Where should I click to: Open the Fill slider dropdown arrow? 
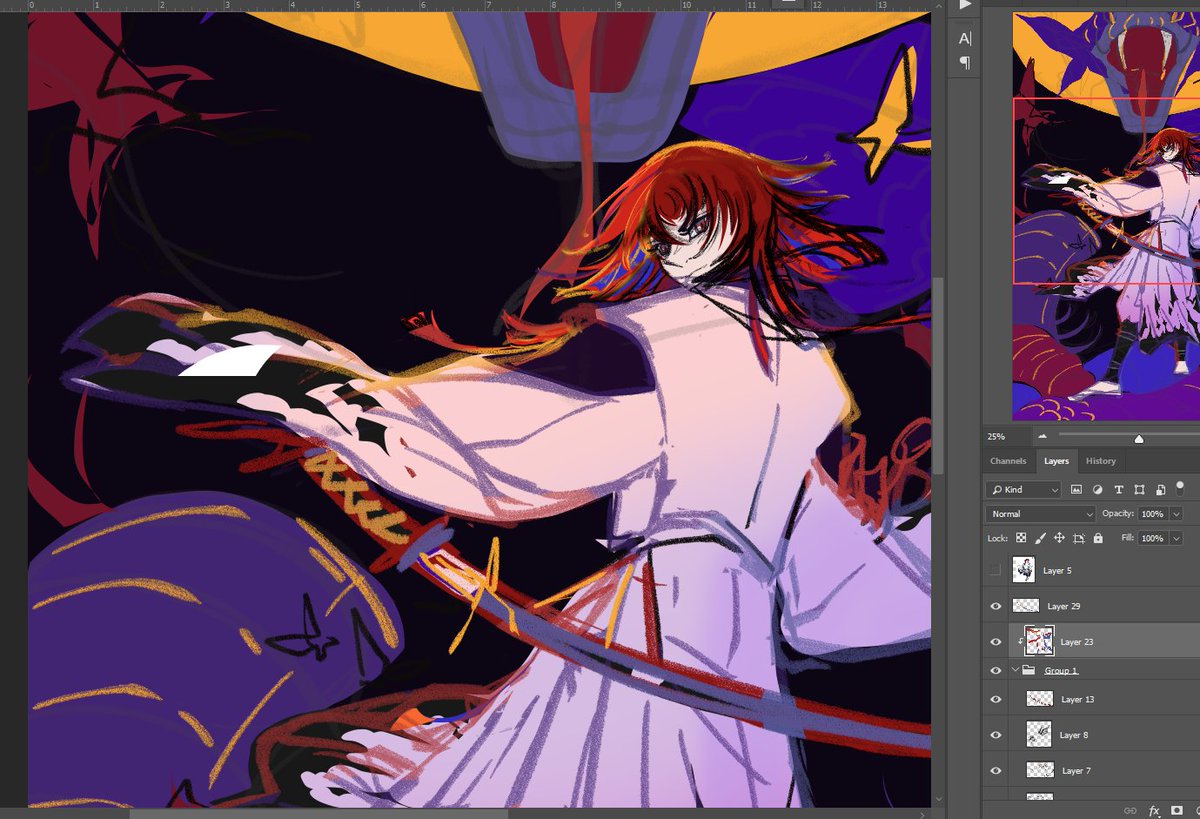[1176, 538]
